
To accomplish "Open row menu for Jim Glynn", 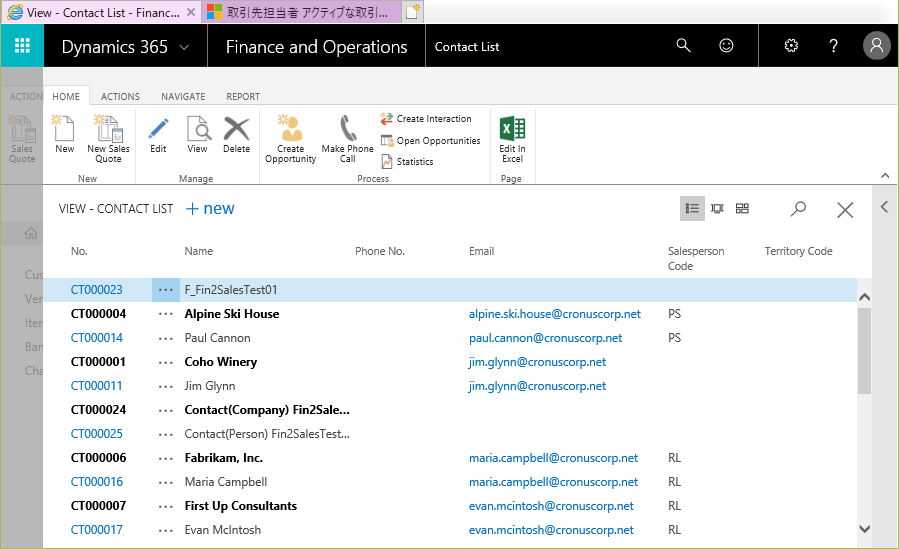I will 166,386.
